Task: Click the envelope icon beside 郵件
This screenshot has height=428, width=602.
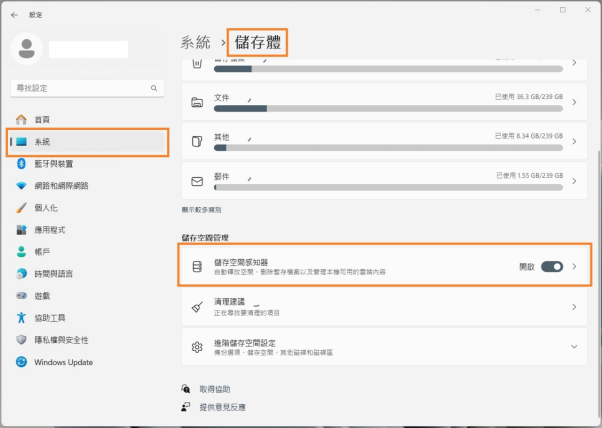Action: (x=197, y=181)
